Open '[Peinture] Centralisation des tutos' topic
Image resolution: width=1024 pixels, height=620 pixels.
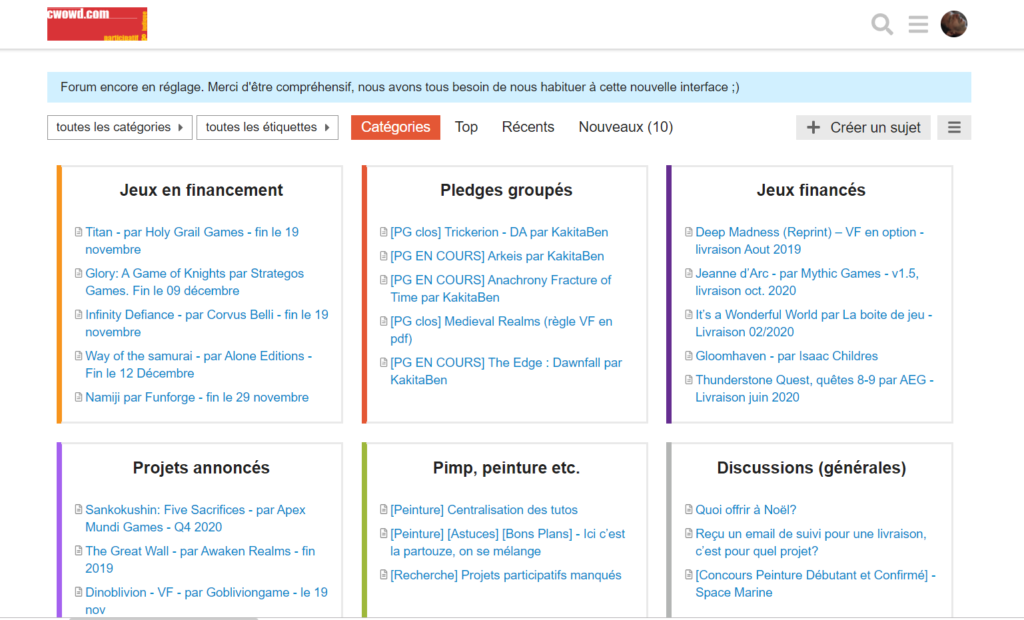point(484,510)
